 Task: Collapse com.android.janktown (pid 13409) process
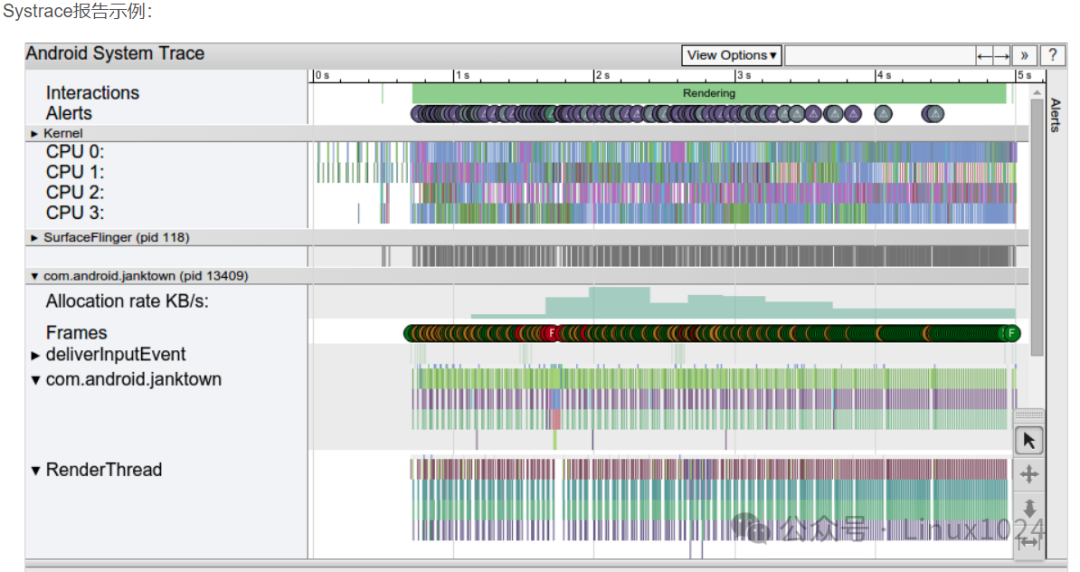tap(34, 276)
